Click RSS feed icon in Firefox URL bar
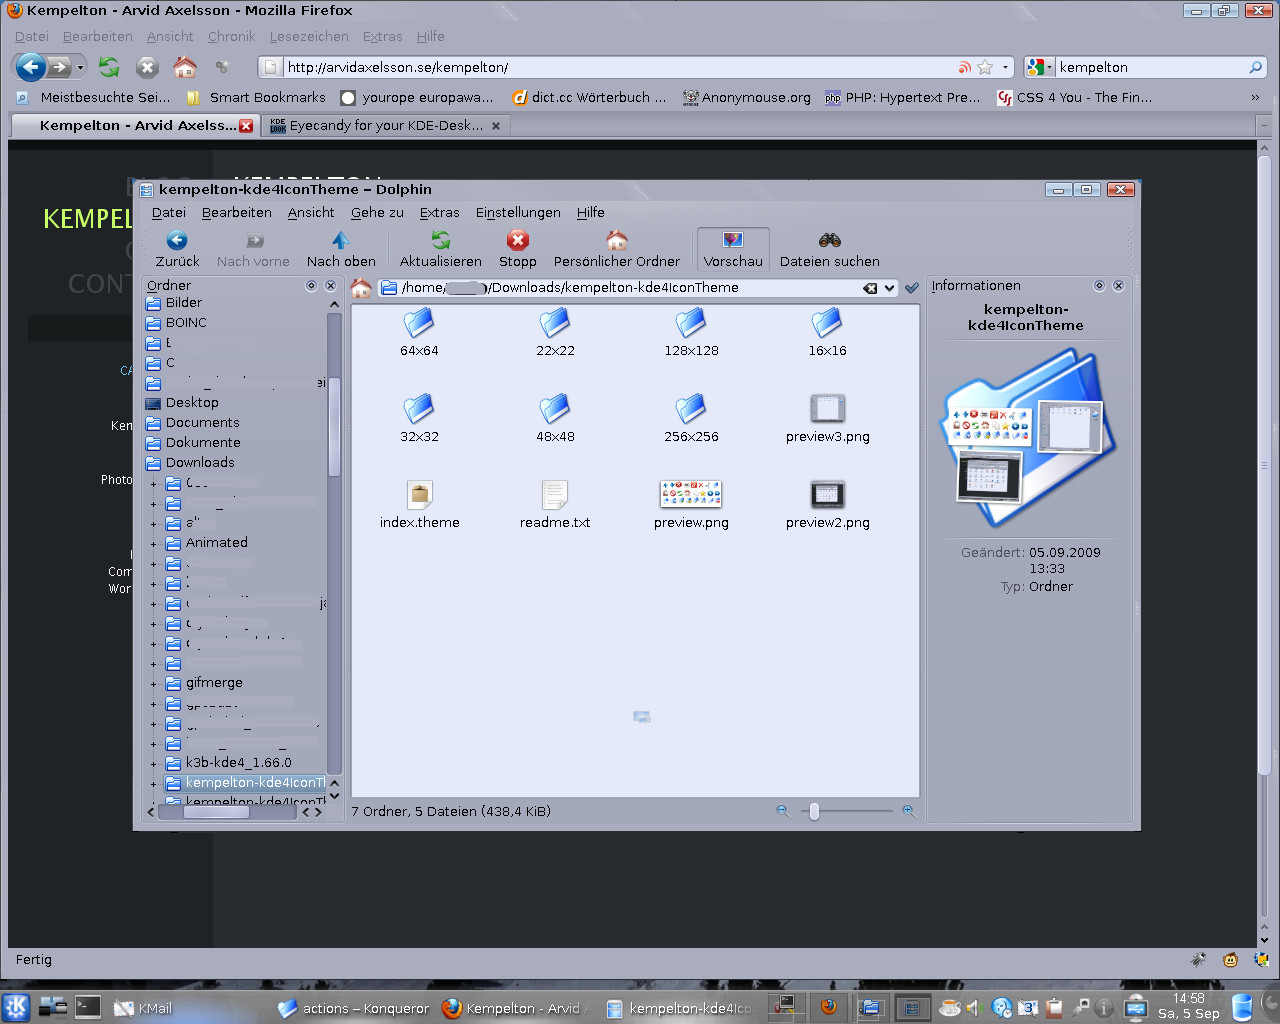This screenshot has width=1280, height=1024. [964, 67]
